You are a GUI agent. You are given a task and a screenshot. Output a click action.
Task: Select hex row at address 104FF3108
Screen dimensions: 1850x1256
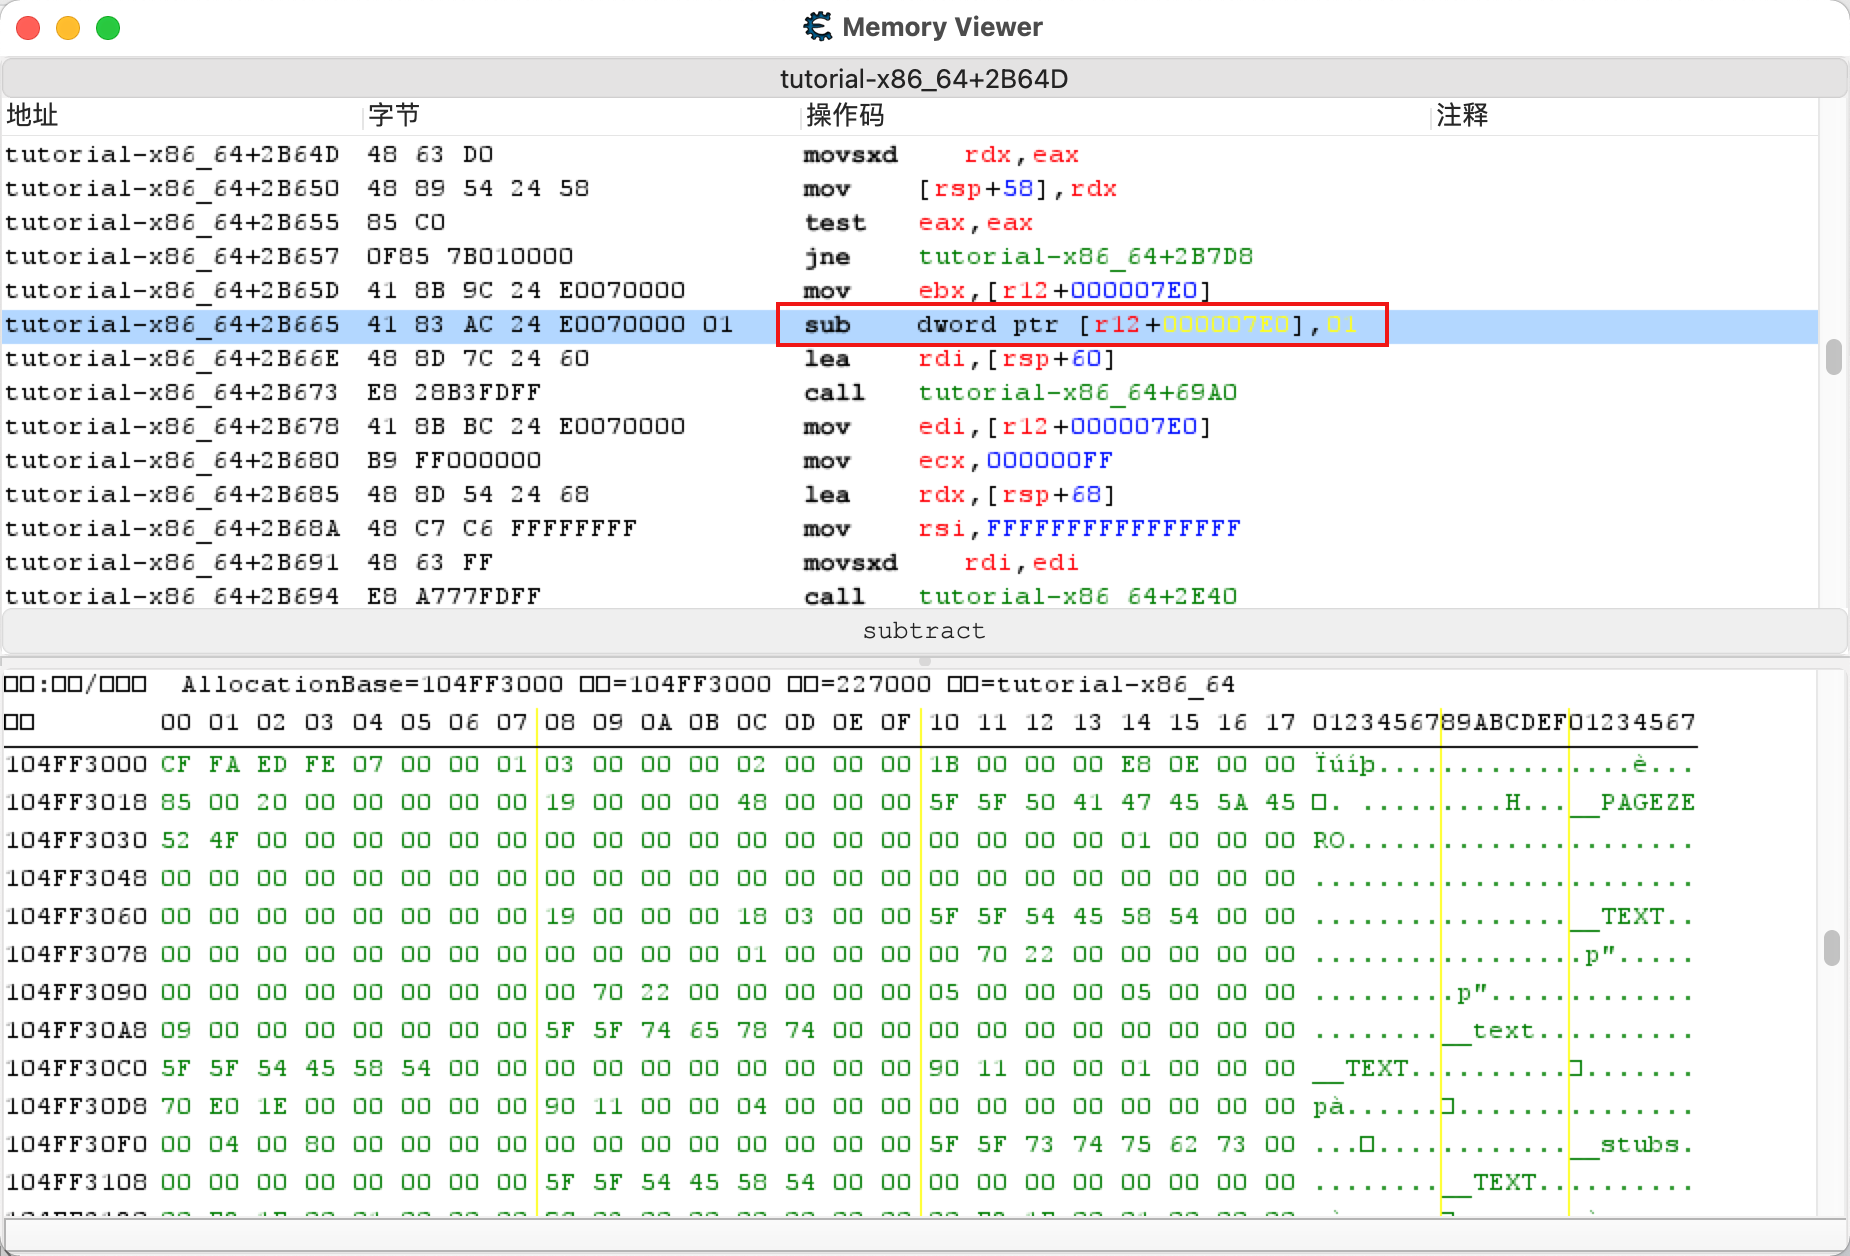pyautogui.click(x=850, y=1183)
